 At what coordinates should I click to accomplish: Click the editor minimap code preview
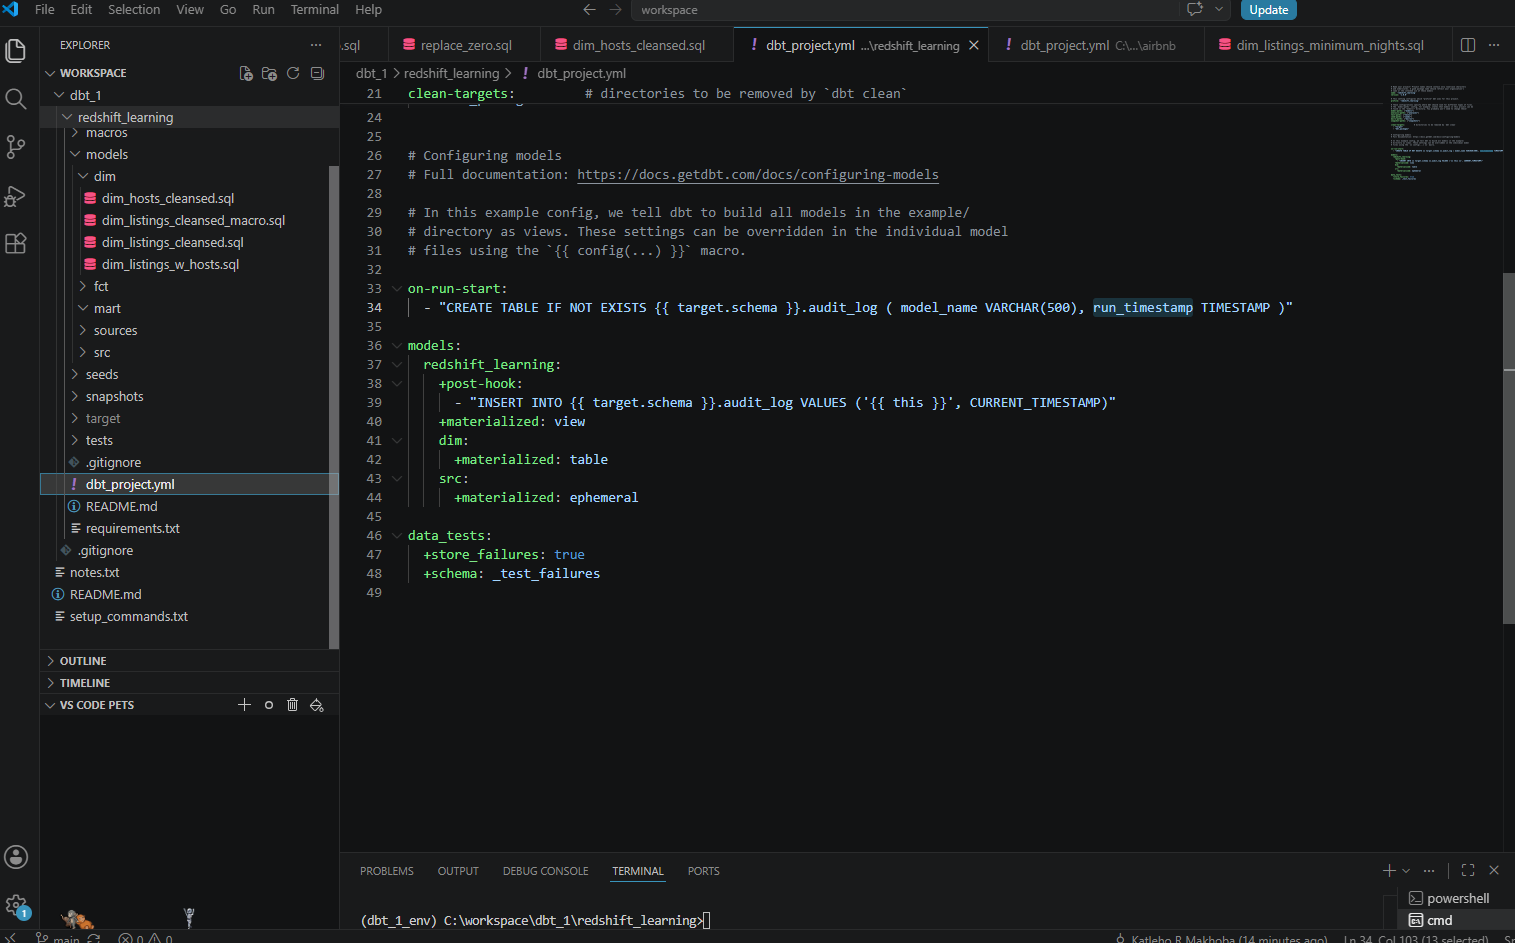(x=1445, y=132)
